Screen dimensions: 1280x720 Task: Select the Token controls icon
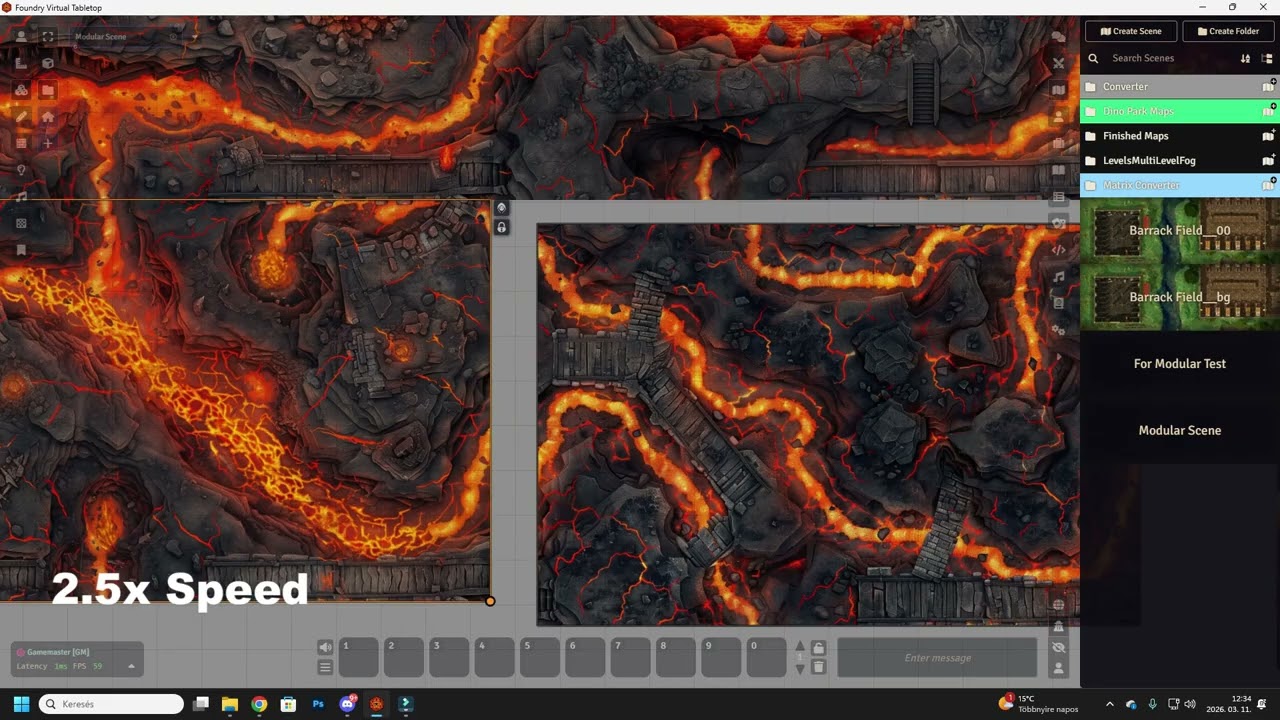(21, 37)
